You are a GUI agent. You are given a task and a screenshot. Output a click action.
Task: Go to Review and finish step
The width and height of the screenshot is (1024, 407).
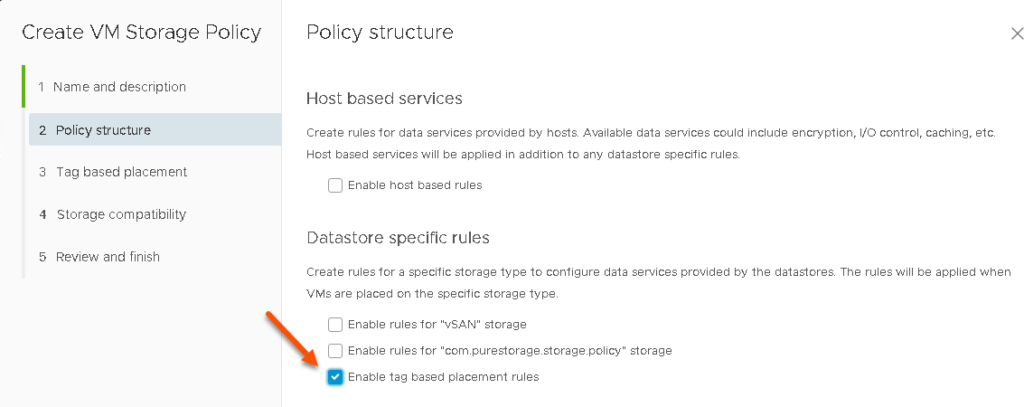pyautogui.click(x=99, y=257)
